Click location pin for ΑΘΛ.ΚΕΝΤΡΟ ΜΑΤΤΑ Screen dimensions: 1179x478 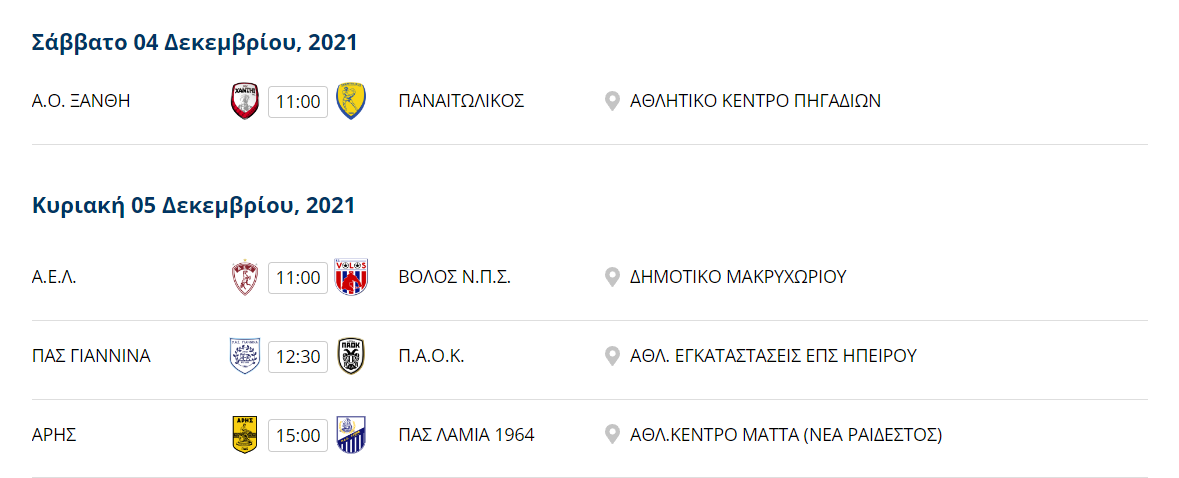point(612,435)
